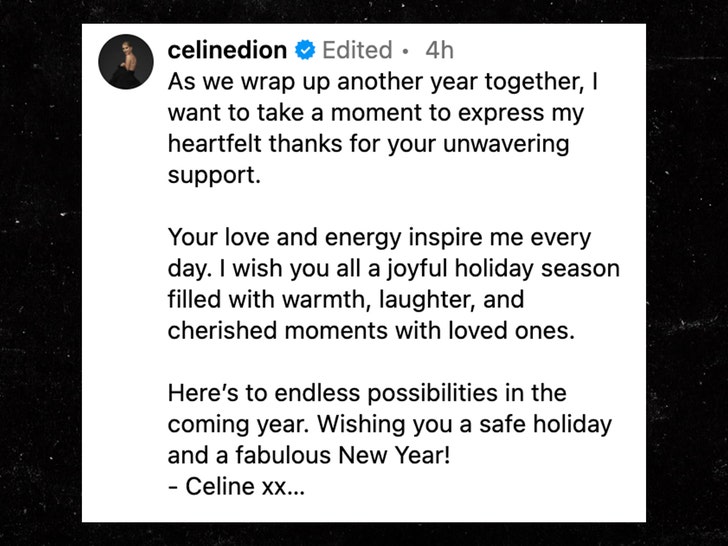728x546 pixels.
Task: Click the line "filled with warmth, laughter, and"
Action: [x=346, y=300]
